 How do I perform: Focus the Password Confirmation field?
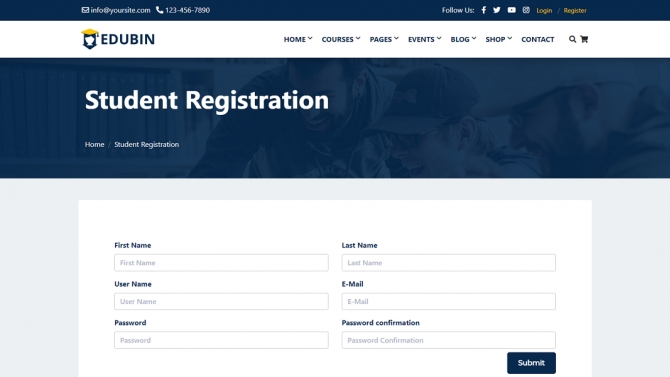[449, 340]
